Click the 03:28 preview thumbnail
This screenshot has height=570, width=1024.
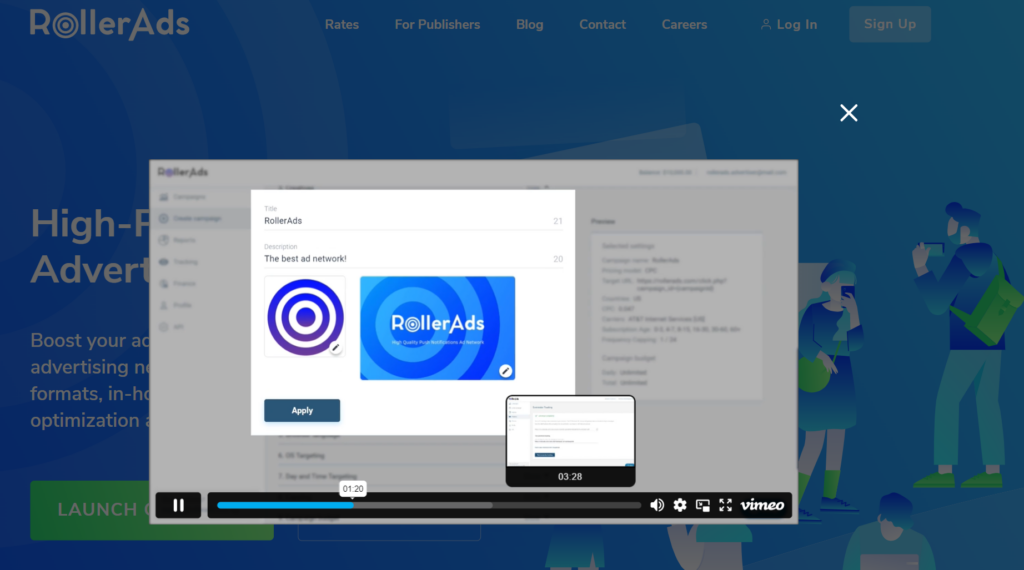click(x=570, y=441)
